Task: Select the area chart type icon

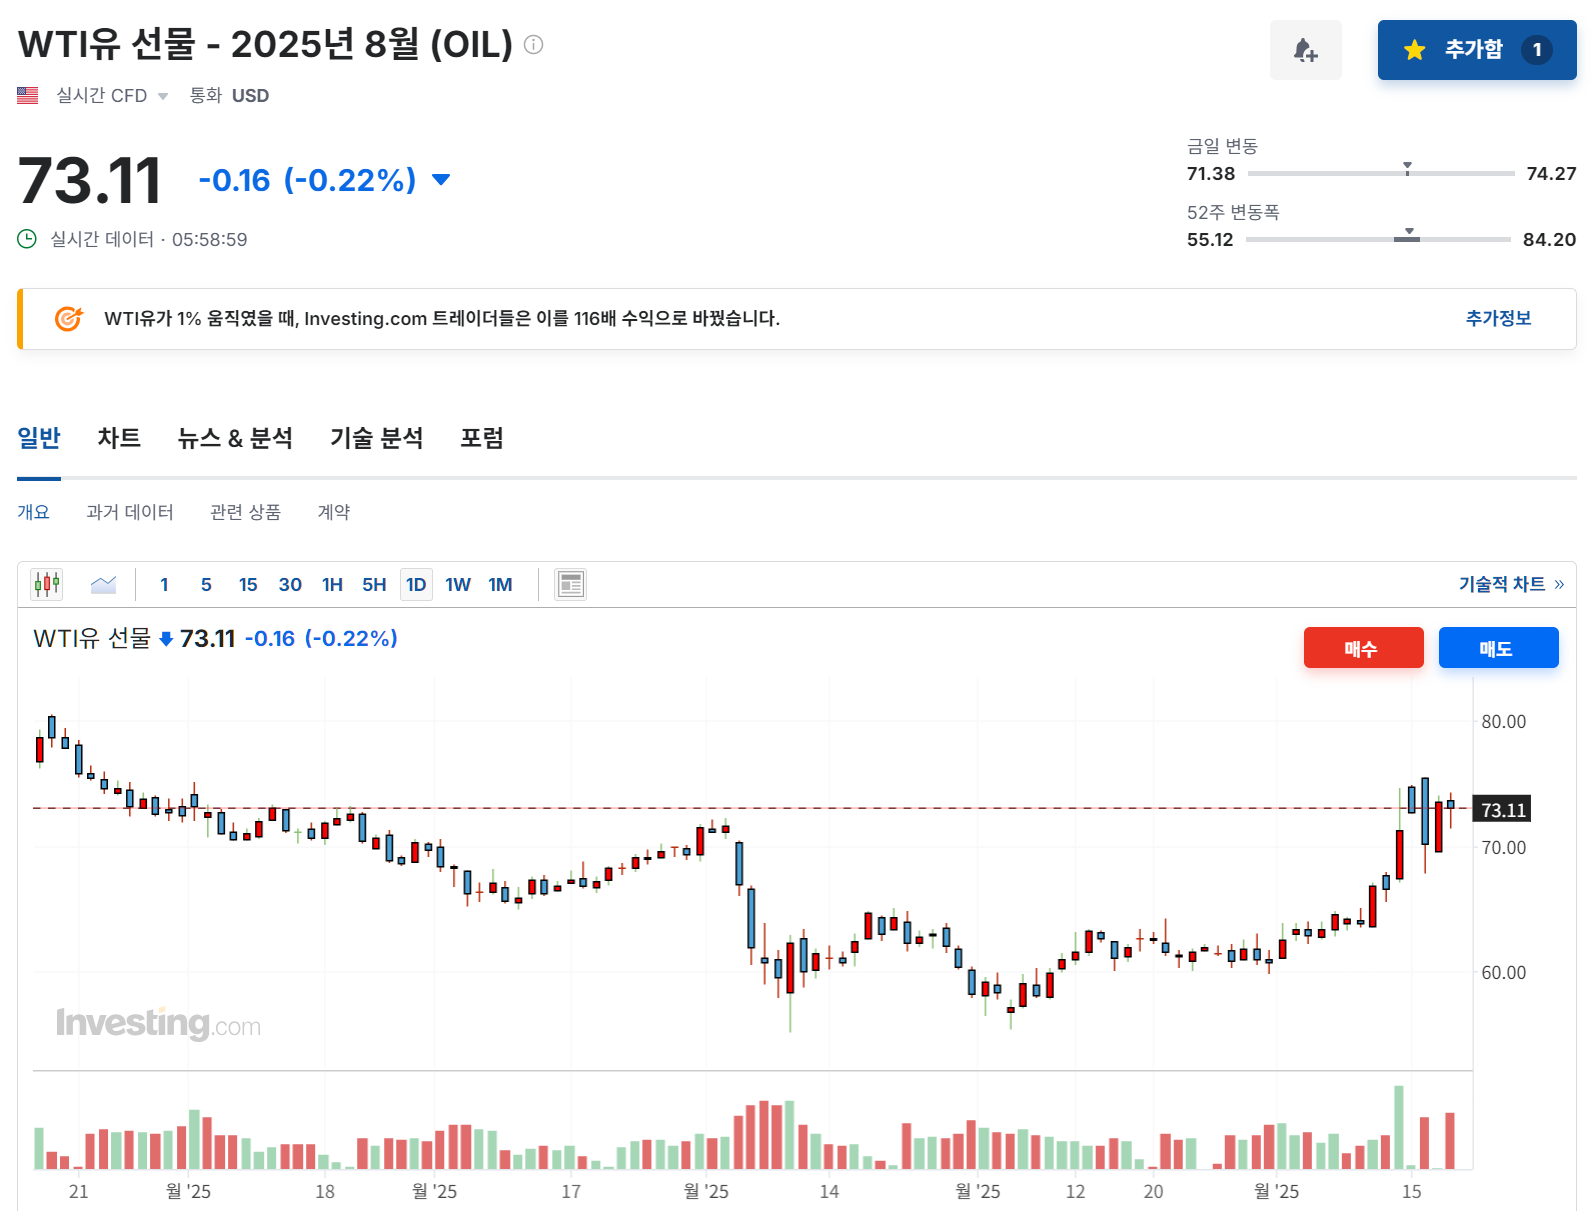Action: [x=104, y=584]
